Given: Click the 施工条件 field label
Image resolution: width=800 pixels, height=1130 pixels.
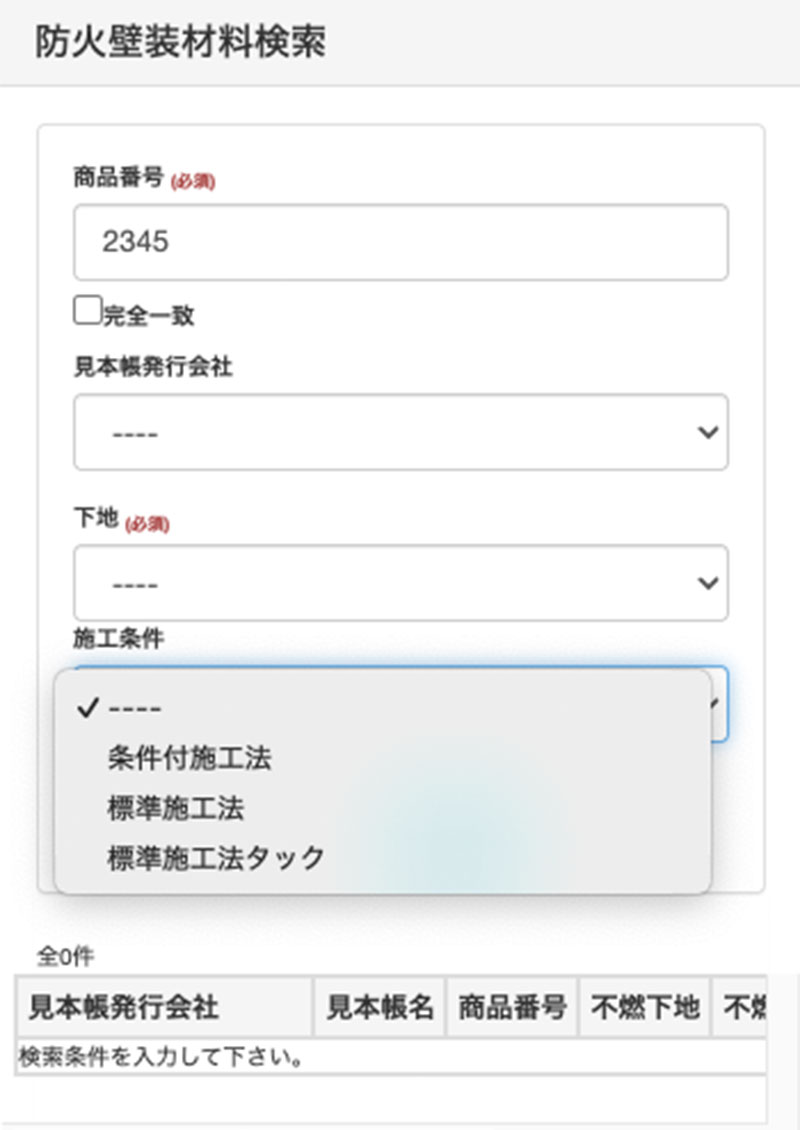Looking at the screenshot, I should coord(118,639).
